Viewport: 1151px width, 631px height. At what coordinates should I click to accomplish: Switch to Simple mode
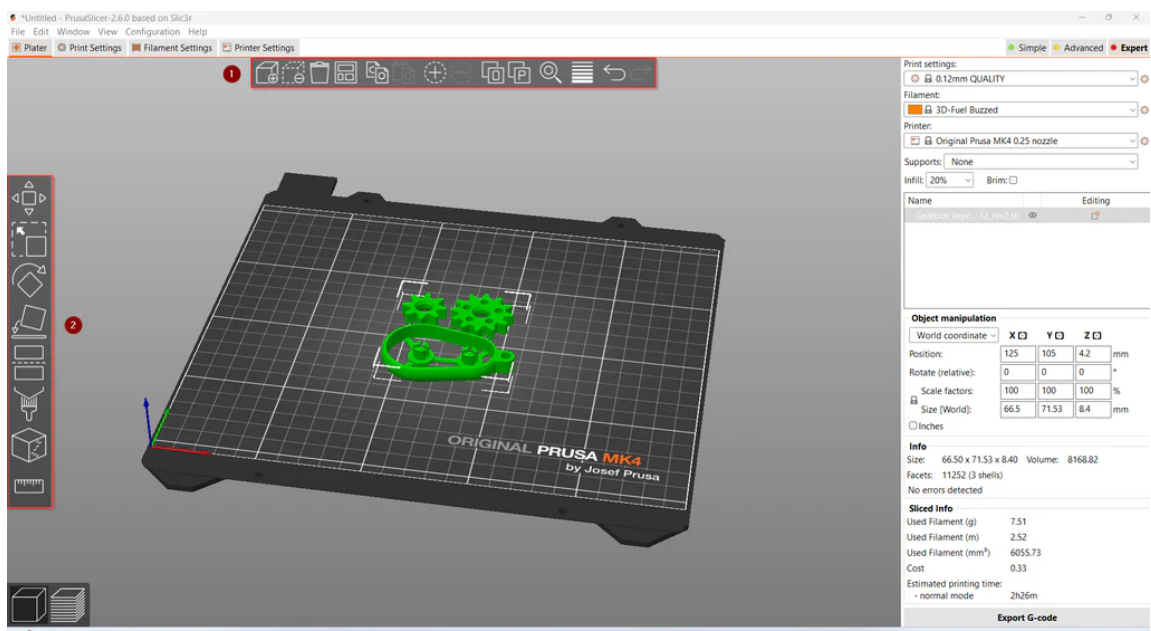pos(1027,48)
